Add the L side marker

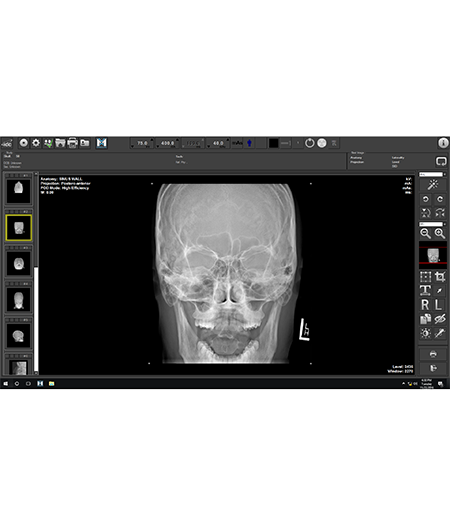tap(439, 305)
